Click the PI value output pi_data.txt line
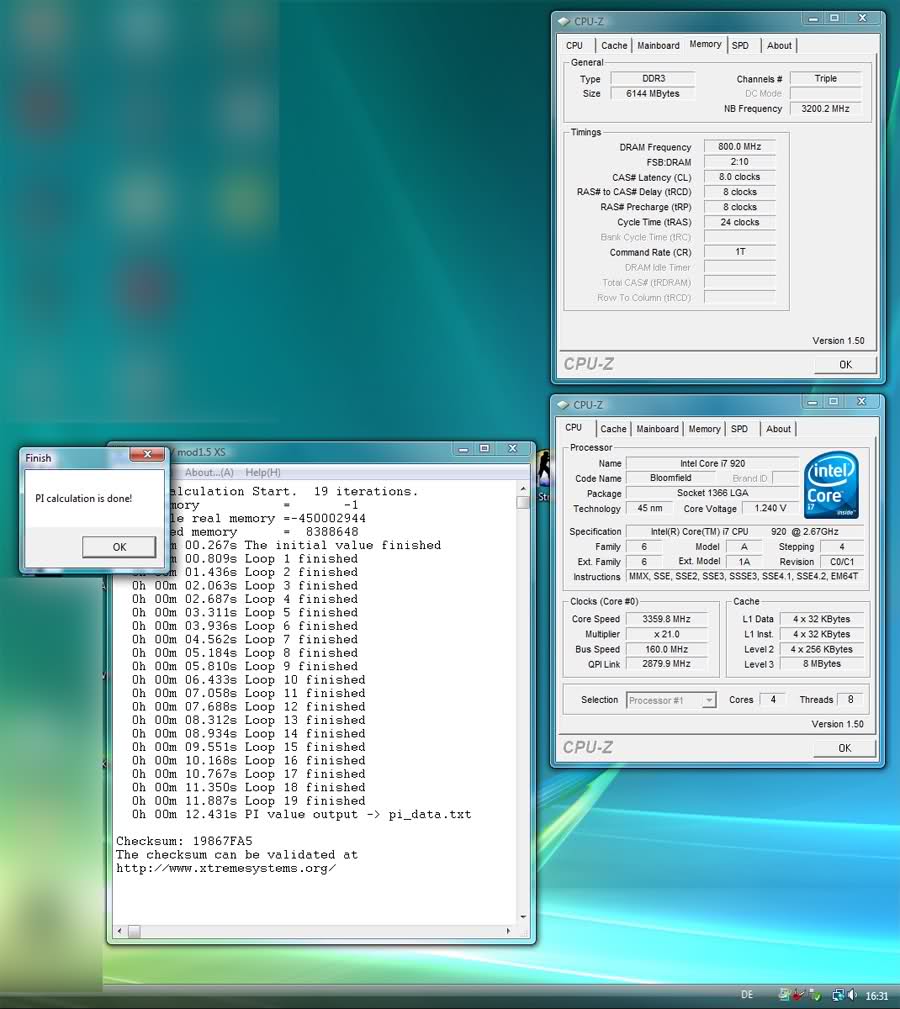Screen dimensions: 900x1009 301,815
